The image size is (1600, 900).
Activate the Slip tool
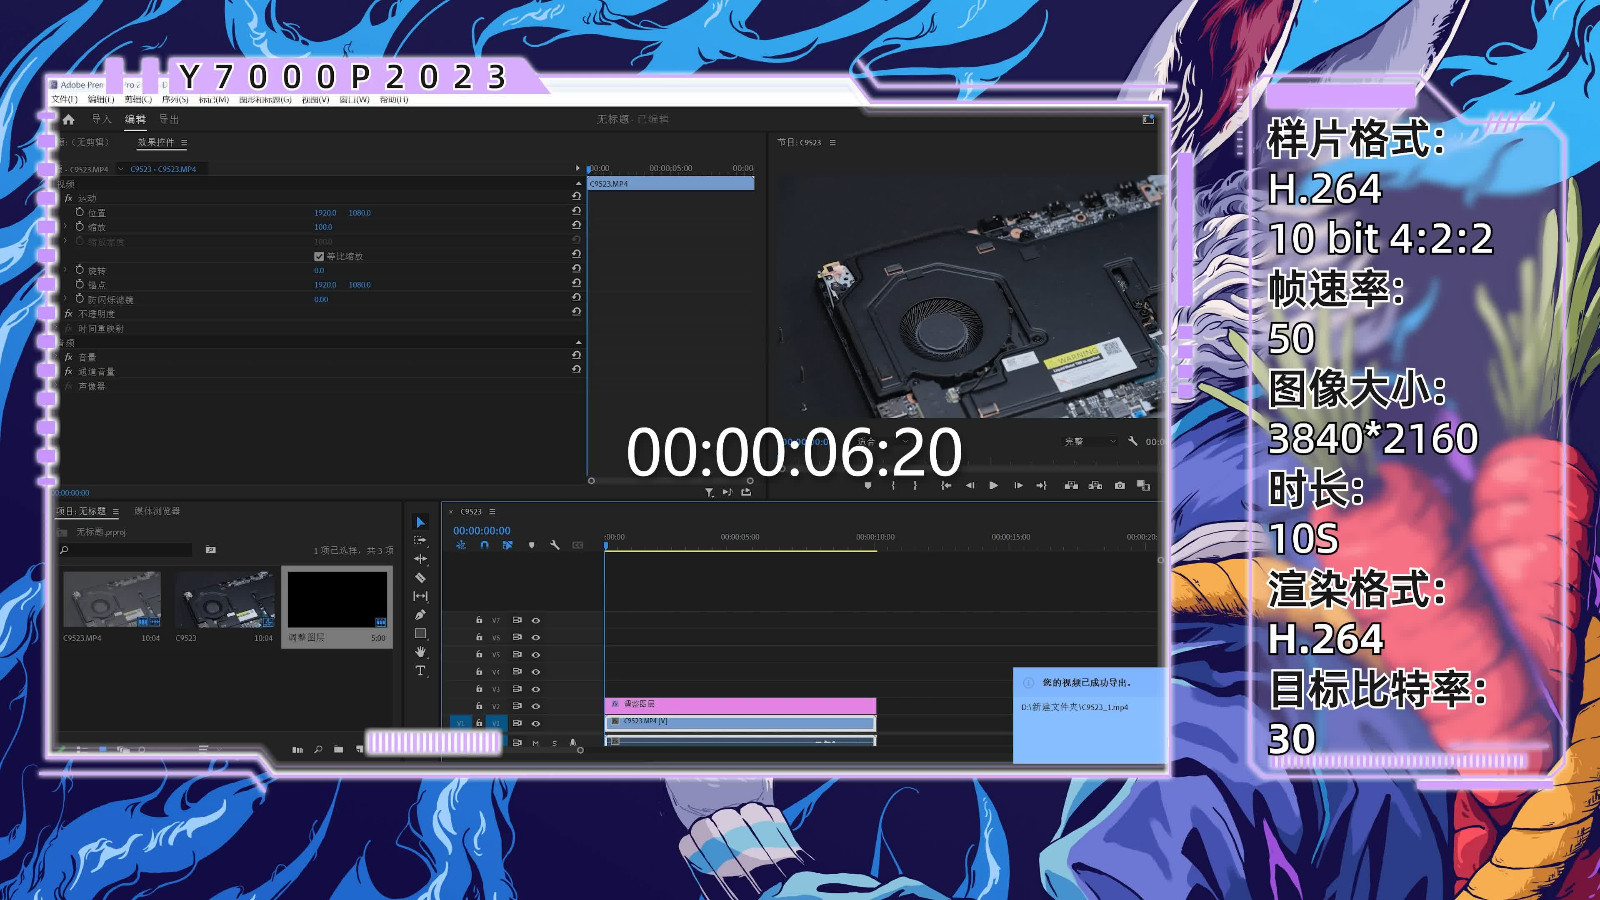coord(420,596)
